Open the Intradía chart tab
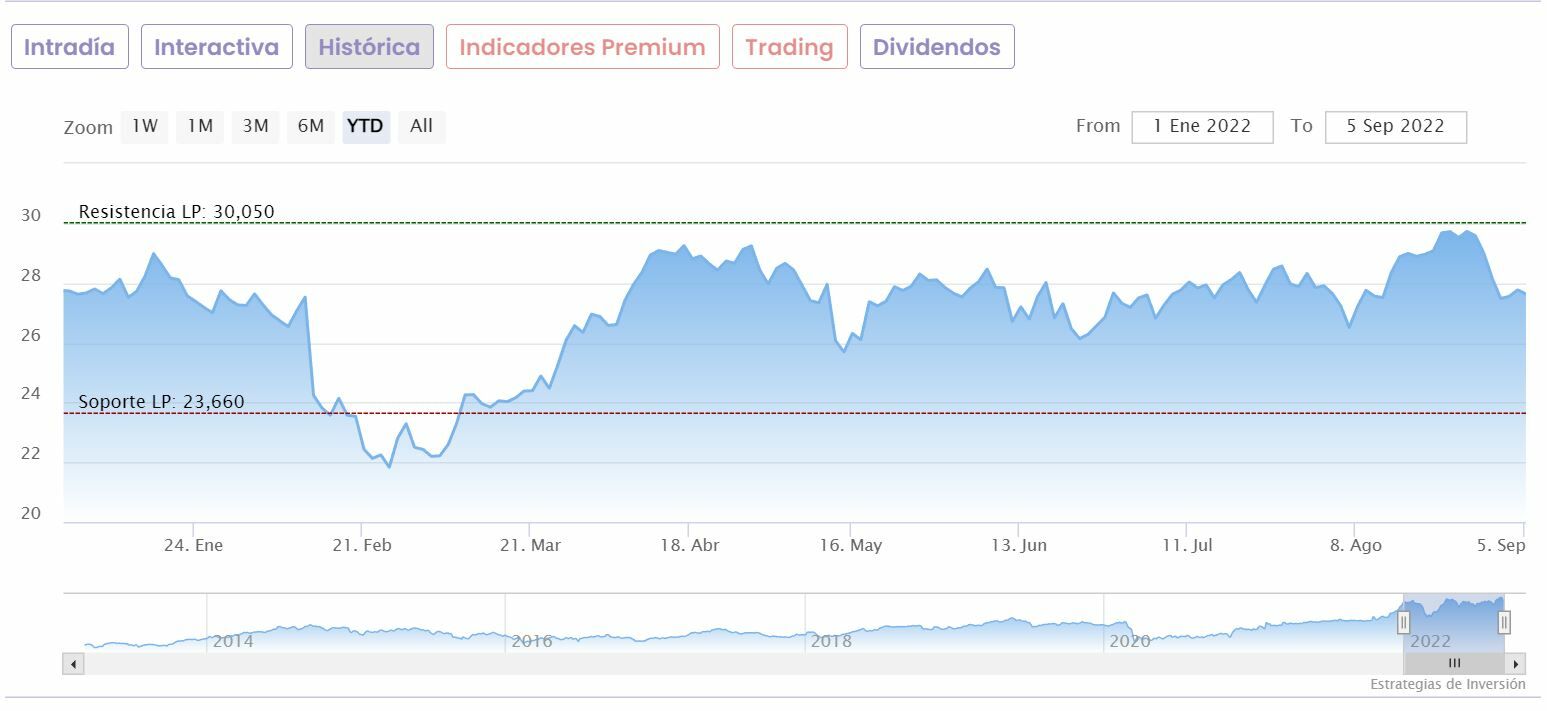Screen dimensions: 1547x711 click(x=70, y=47)
